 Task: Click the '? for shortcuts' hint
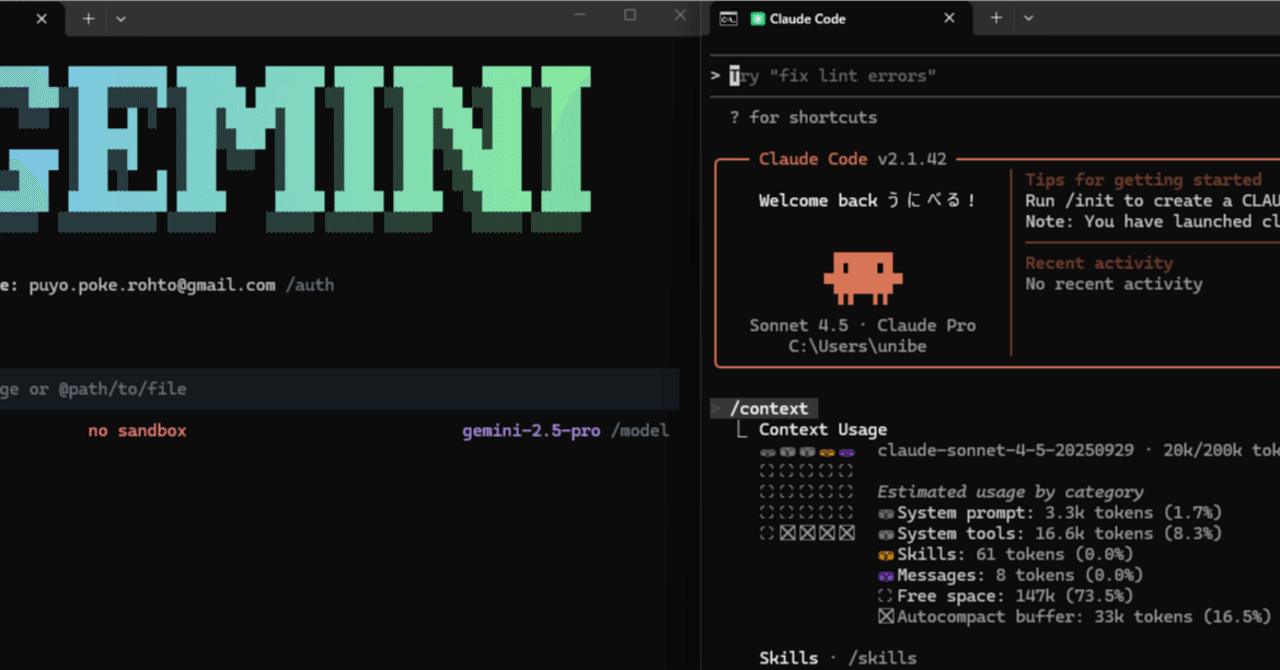803,117
